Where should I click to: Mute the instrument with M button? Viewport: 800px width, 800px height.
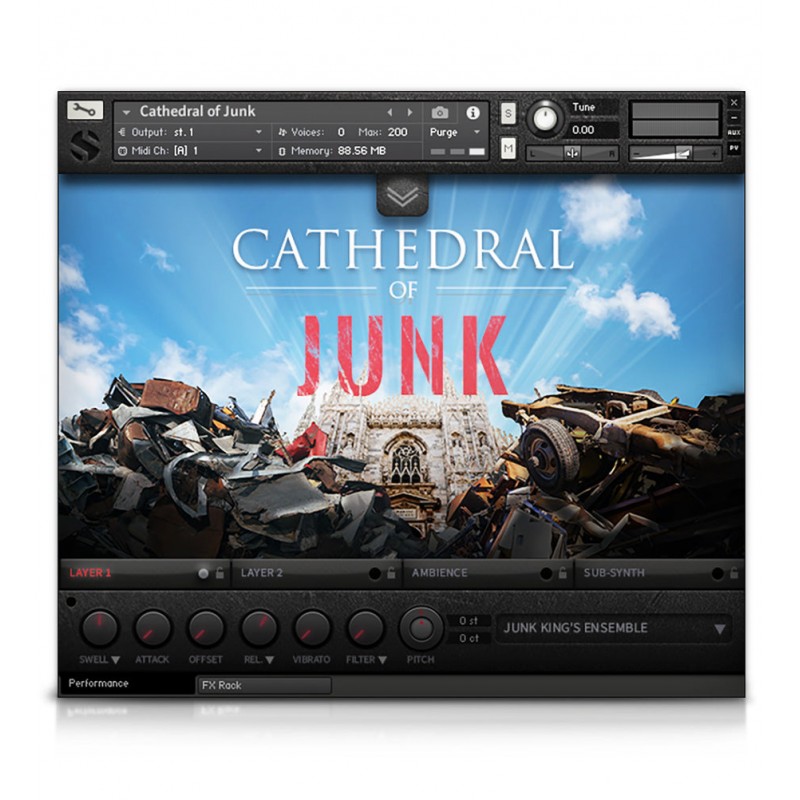click(x=508, y=149)
